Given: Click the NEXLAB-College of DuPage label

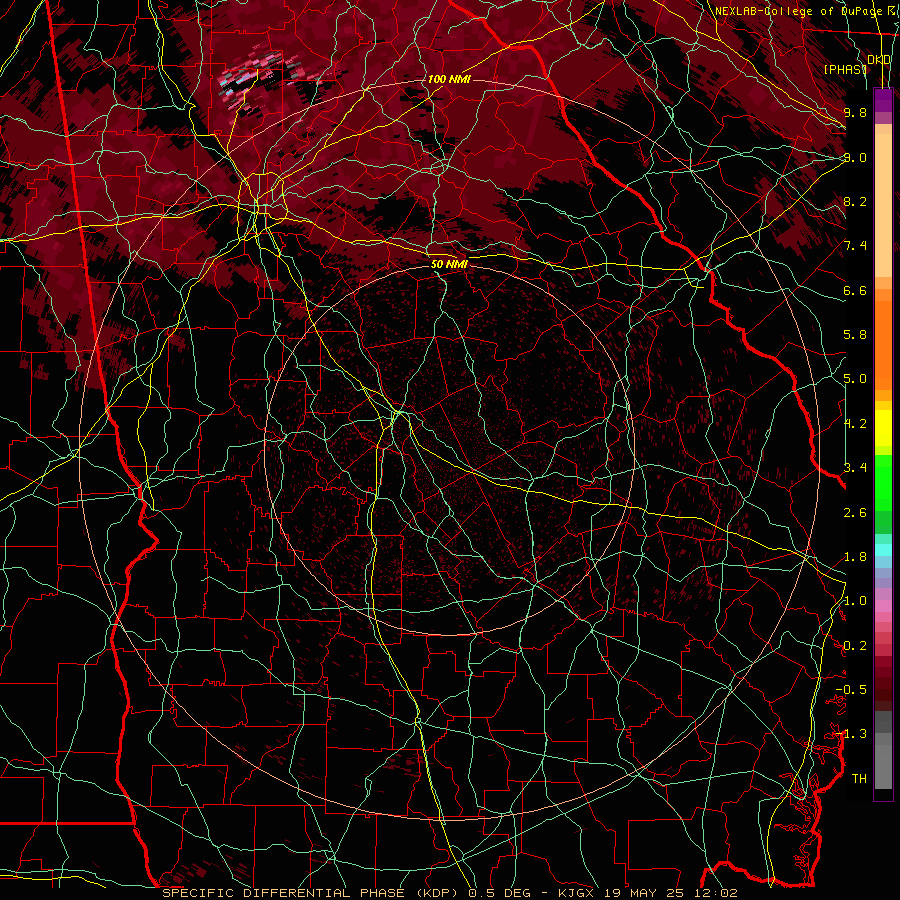Looking at the screenshot, I should click(798, 11).
